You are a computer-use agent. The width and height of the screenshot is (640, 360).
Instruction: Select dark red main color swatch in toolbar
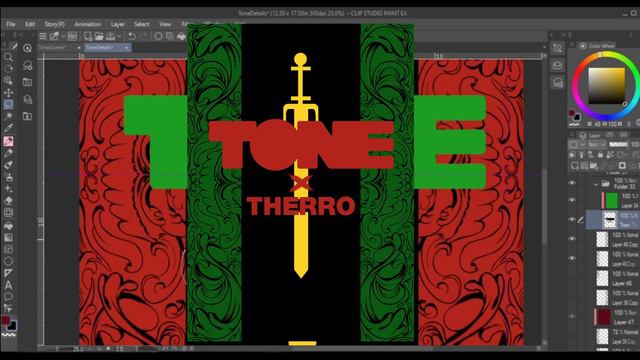click(5, 320)
